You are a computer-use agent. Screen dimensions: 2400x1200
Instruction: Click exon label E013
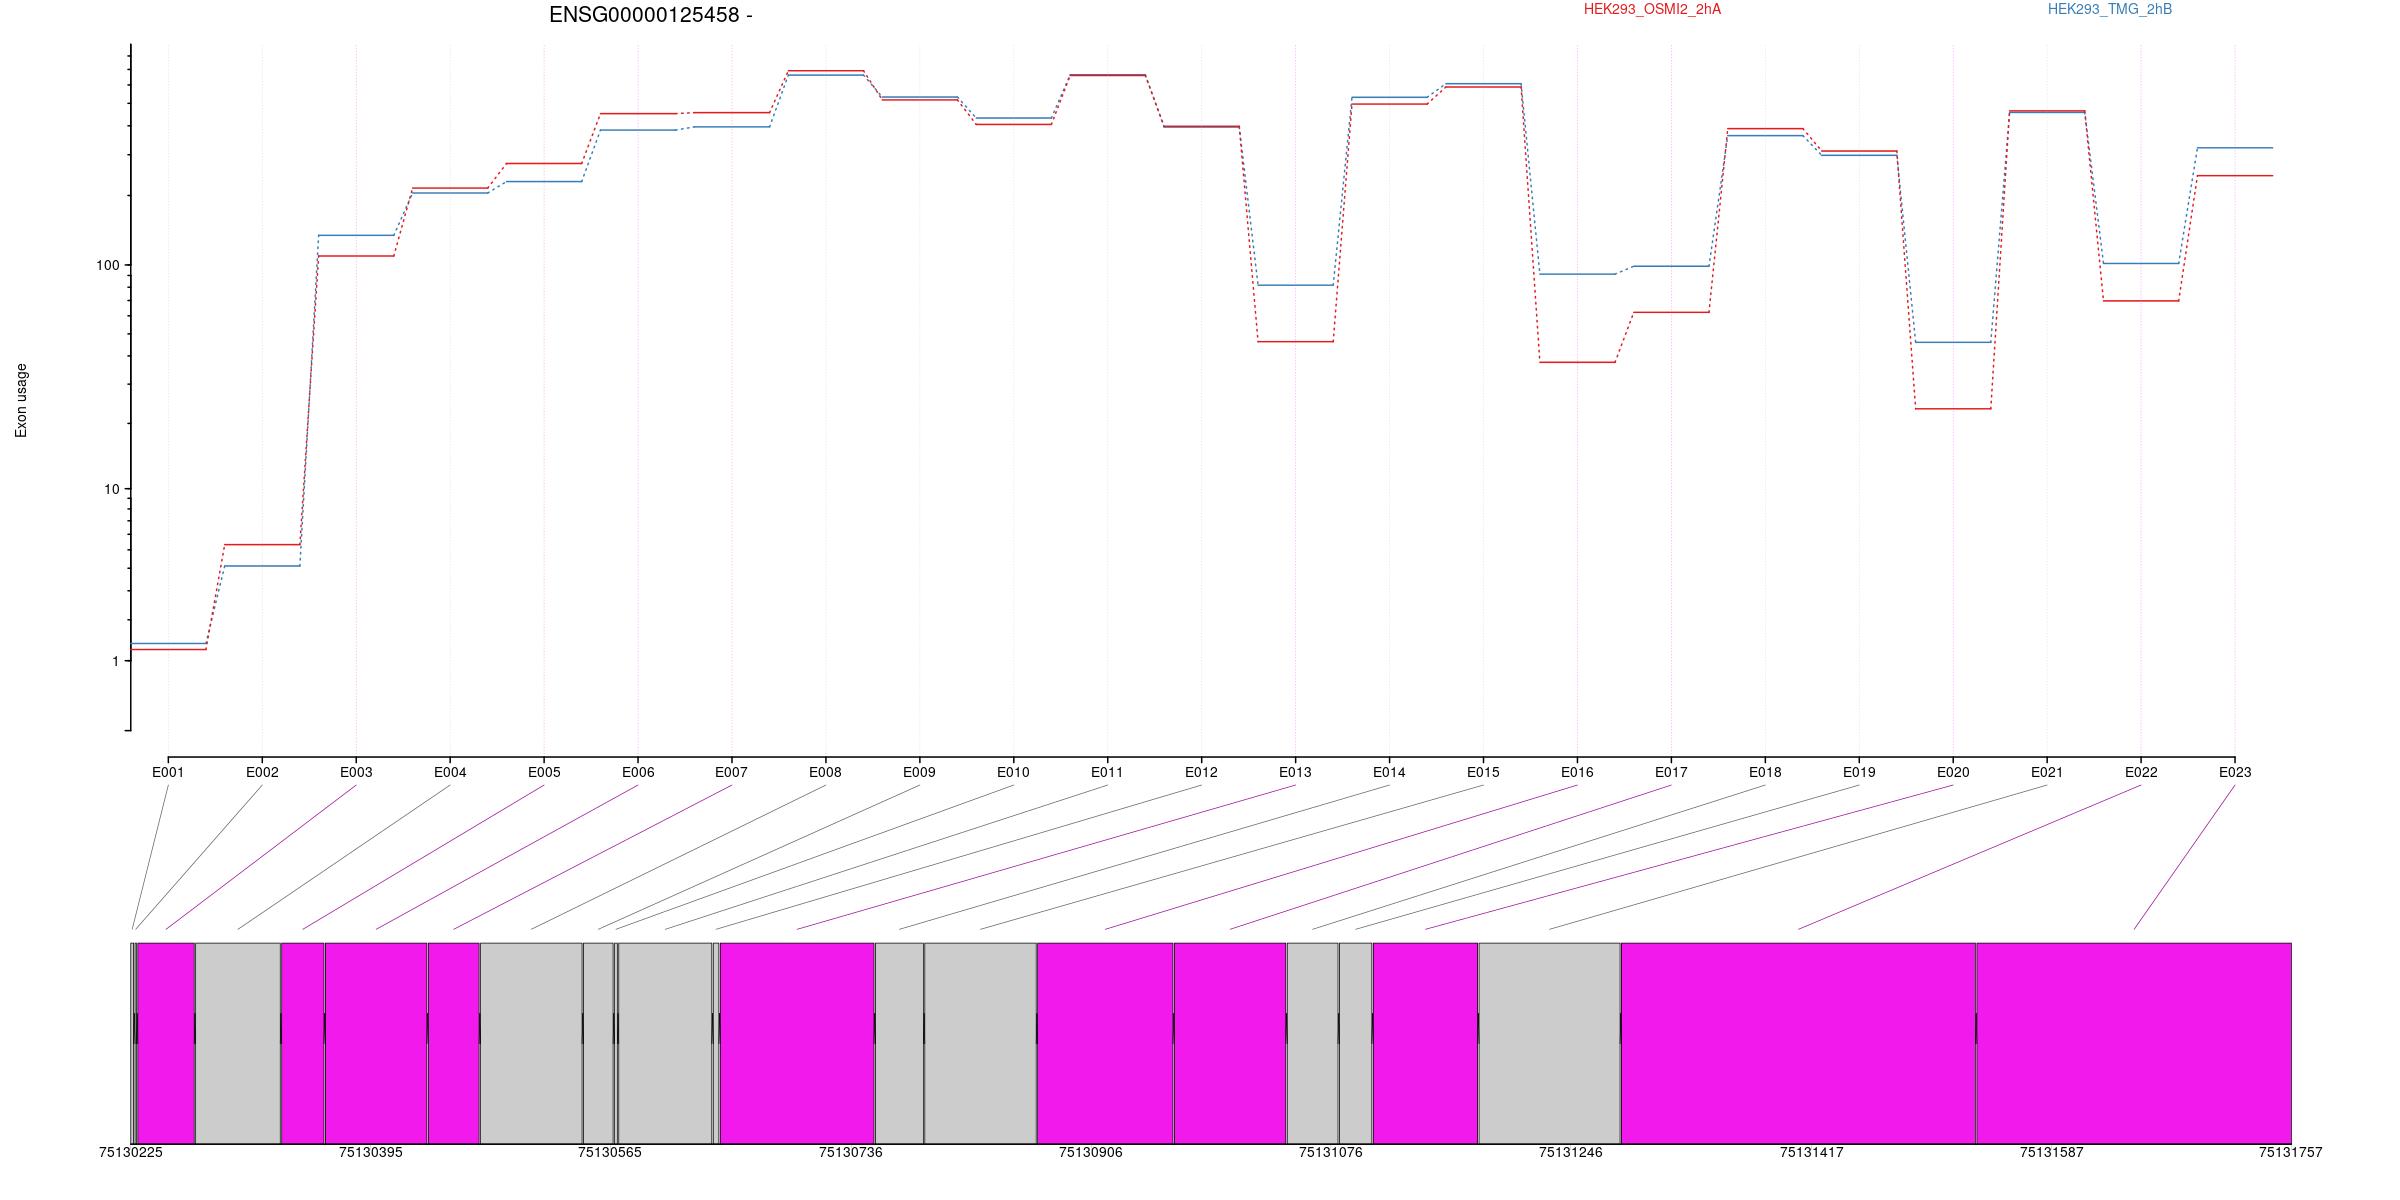(x=1295, y=772)
